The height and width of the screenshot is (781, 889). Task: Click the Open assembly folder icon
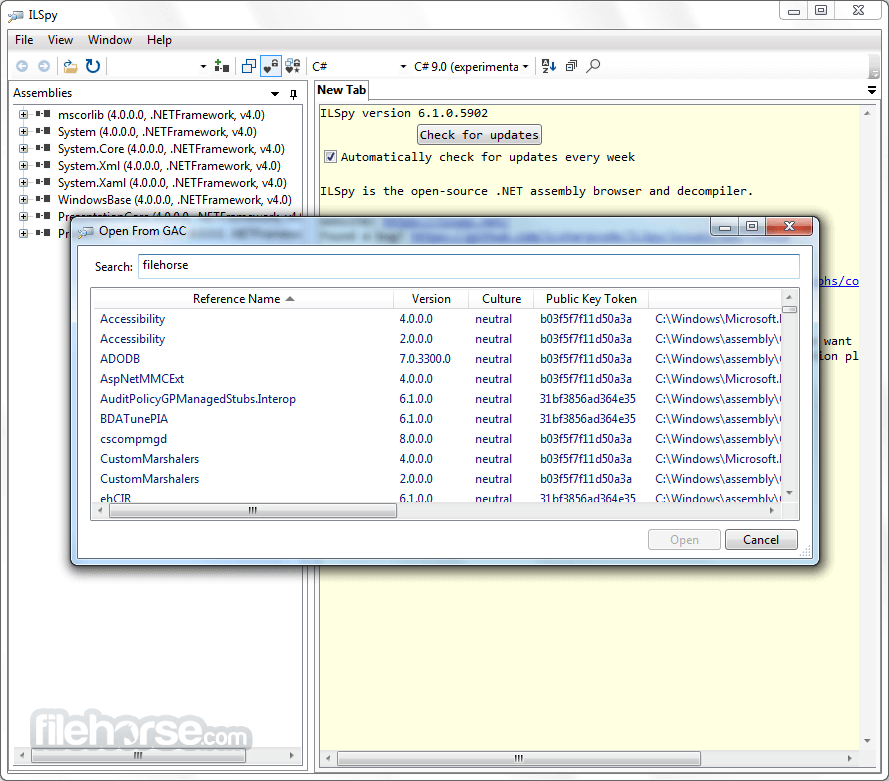[70, 66]
